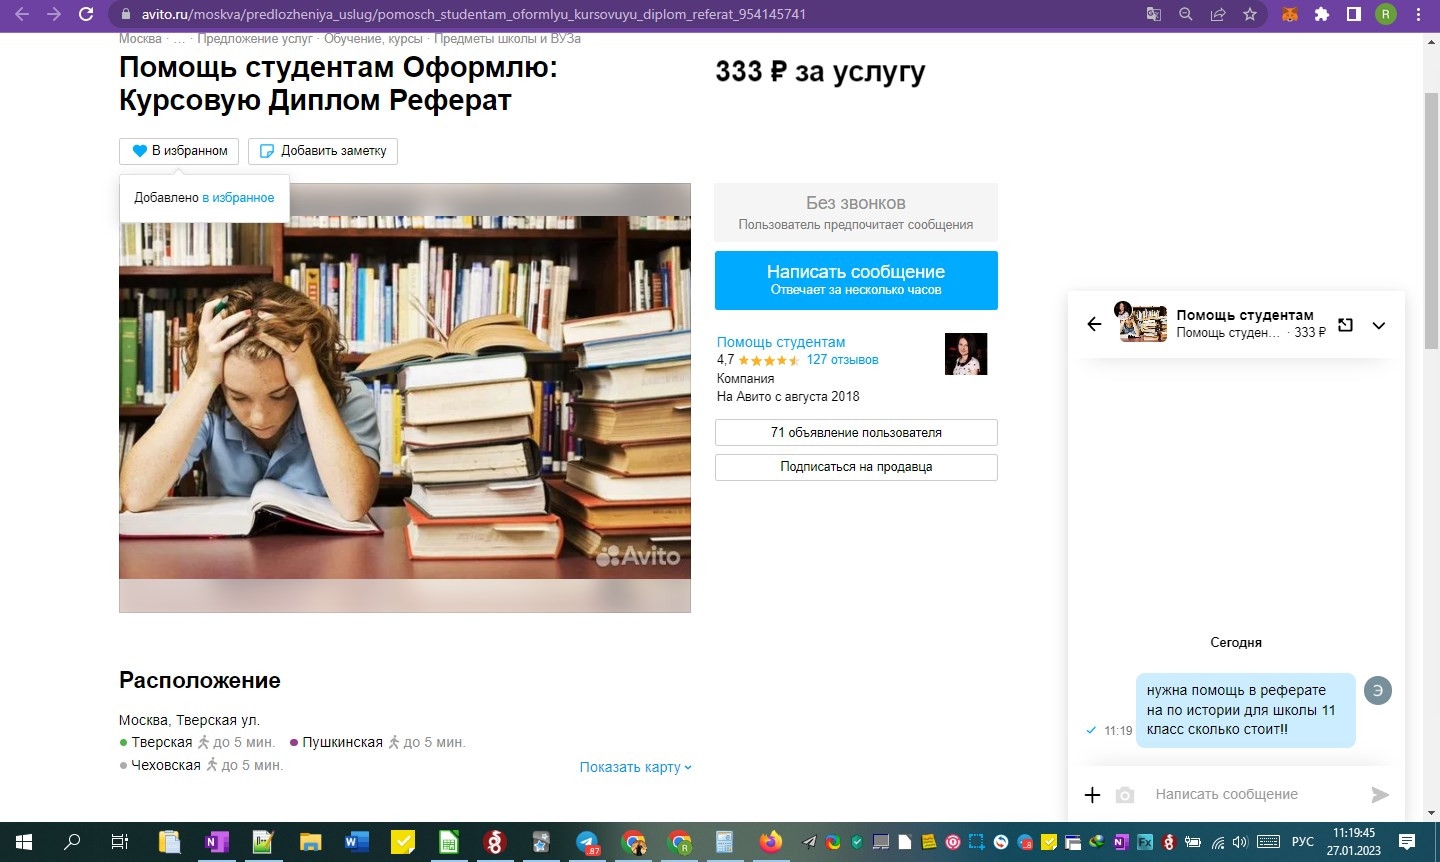Open OneNote from the taskbar
1440x862 pixels.
coord(216,842)
